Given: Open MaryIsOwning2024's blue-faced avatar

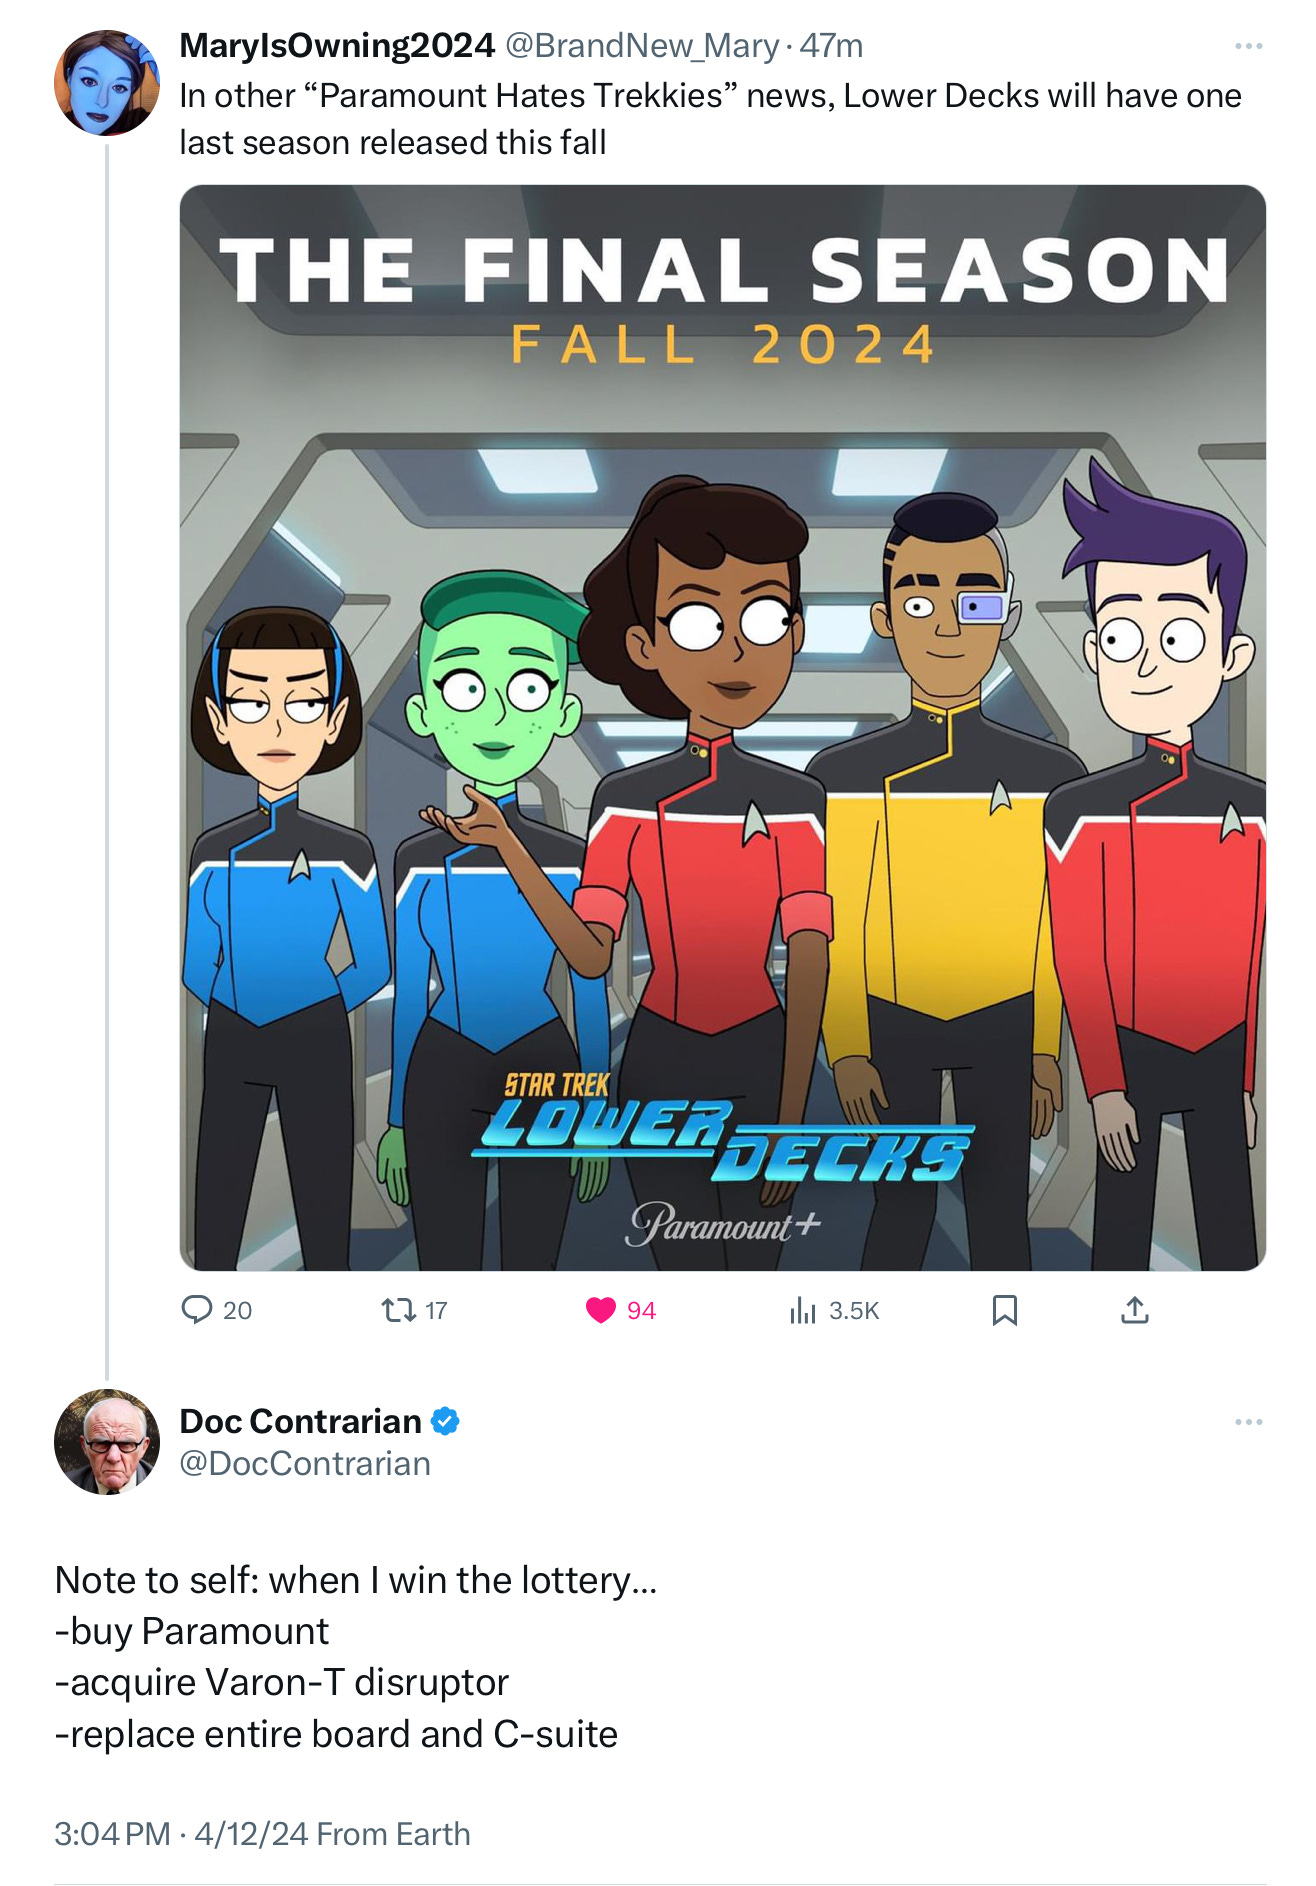Looking at the screenshot, I should coord(107,82).
